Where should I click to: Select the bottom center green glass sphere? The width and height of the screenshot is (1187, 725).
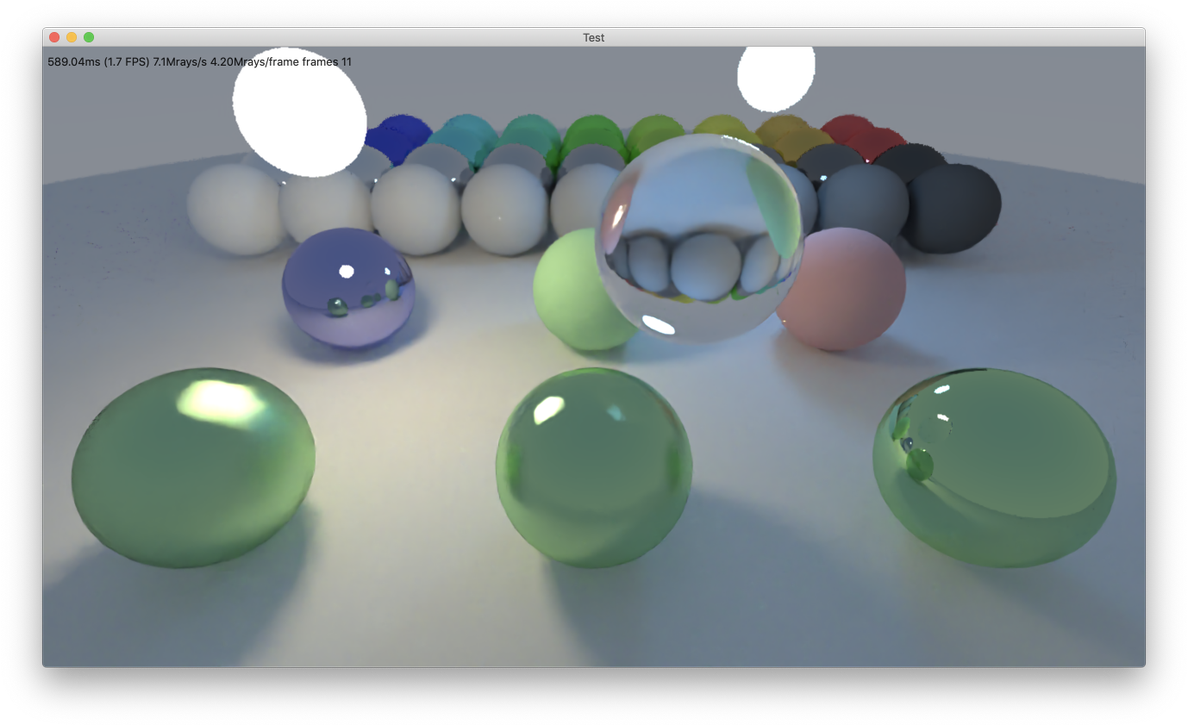point(593,467)
